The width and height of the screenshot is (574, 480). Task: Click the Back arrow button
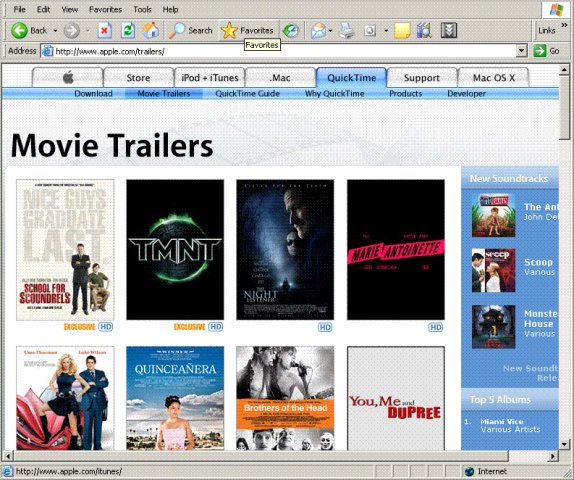click(19, 30)
